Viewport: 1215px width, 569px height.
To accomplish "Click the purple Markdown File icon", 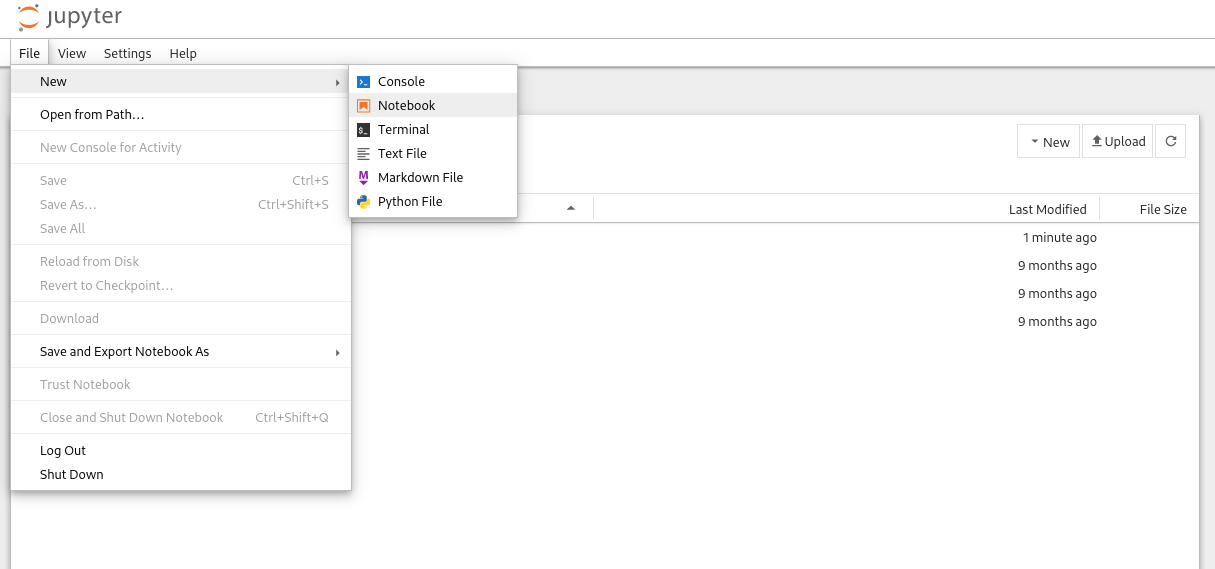I will 363,178.
